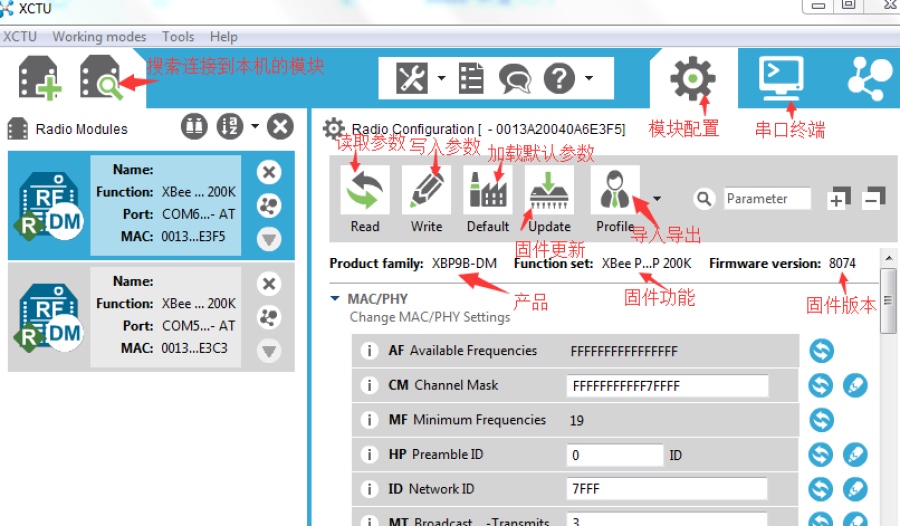Refresh MF Minimum Frequencies value
The width and height of the screenshot is (900, 526).
[821, 420]
